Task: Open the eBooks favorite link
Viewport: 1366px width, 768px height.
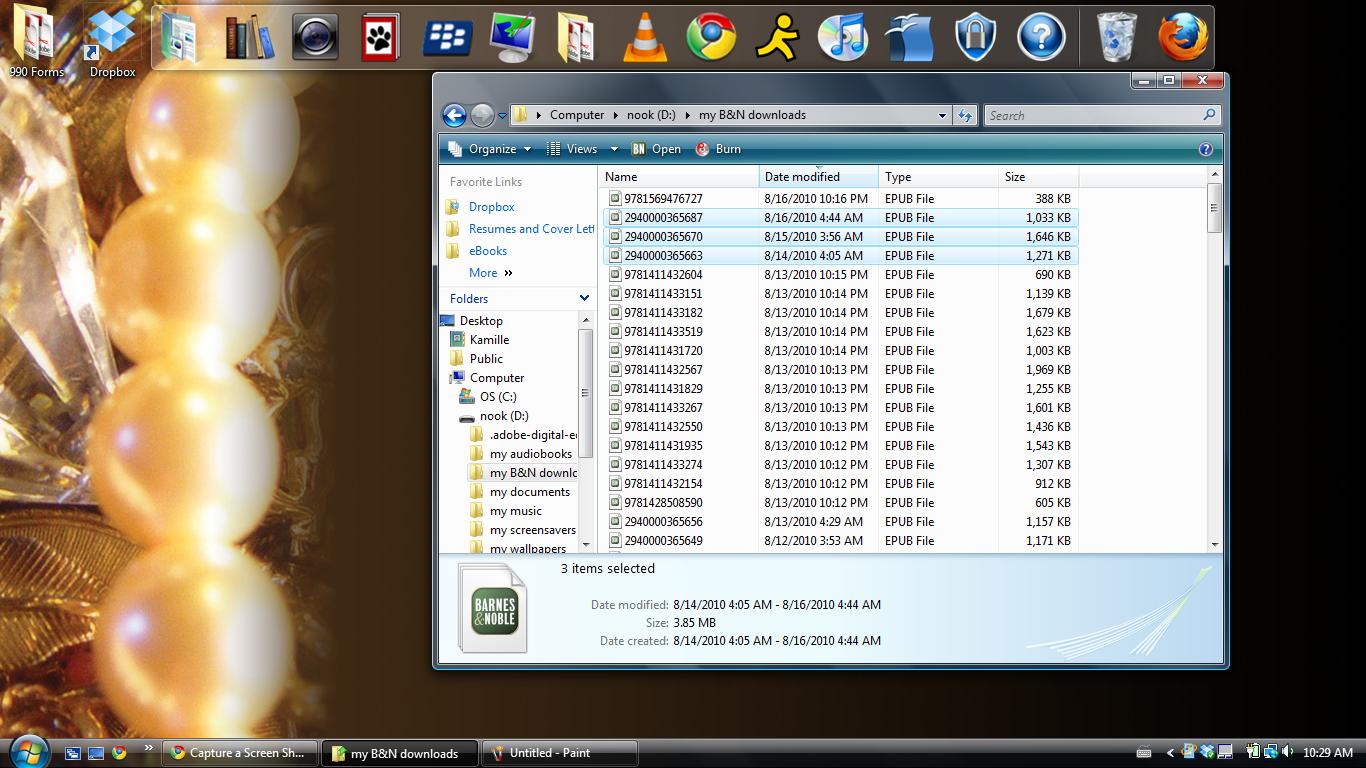Action: 487,251
